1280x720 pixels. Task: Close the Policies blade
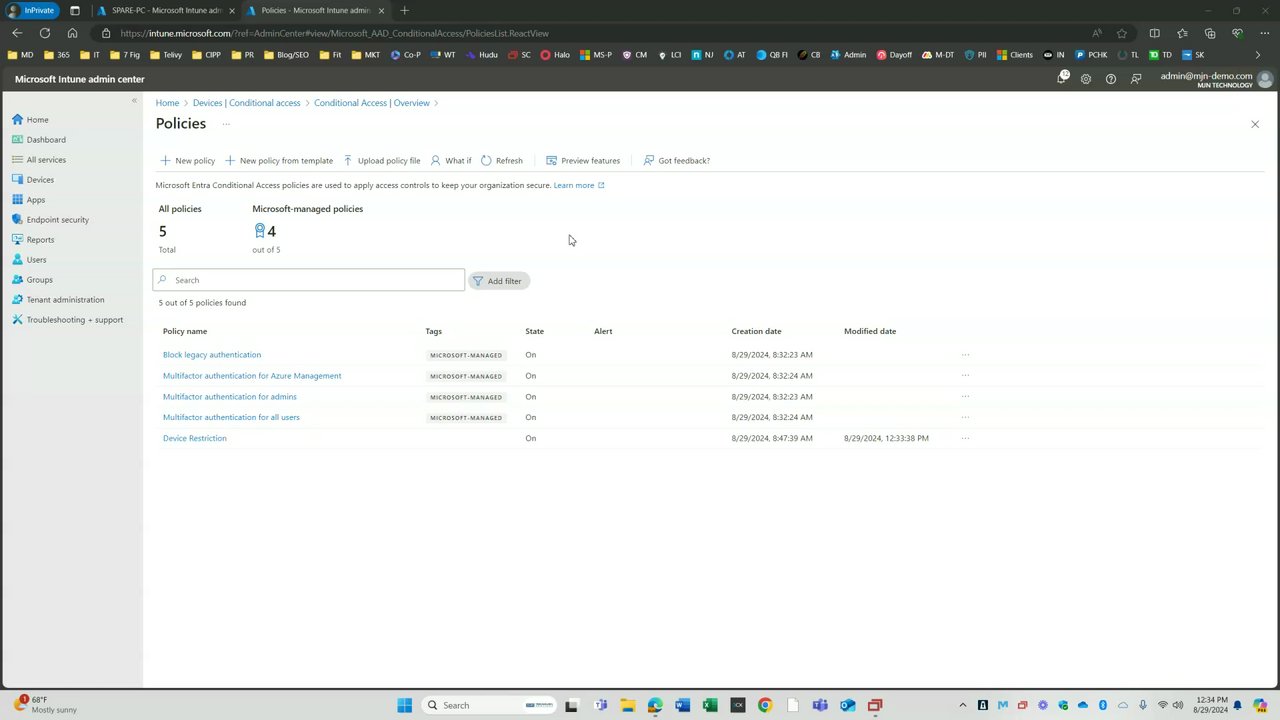(1255, 124)
